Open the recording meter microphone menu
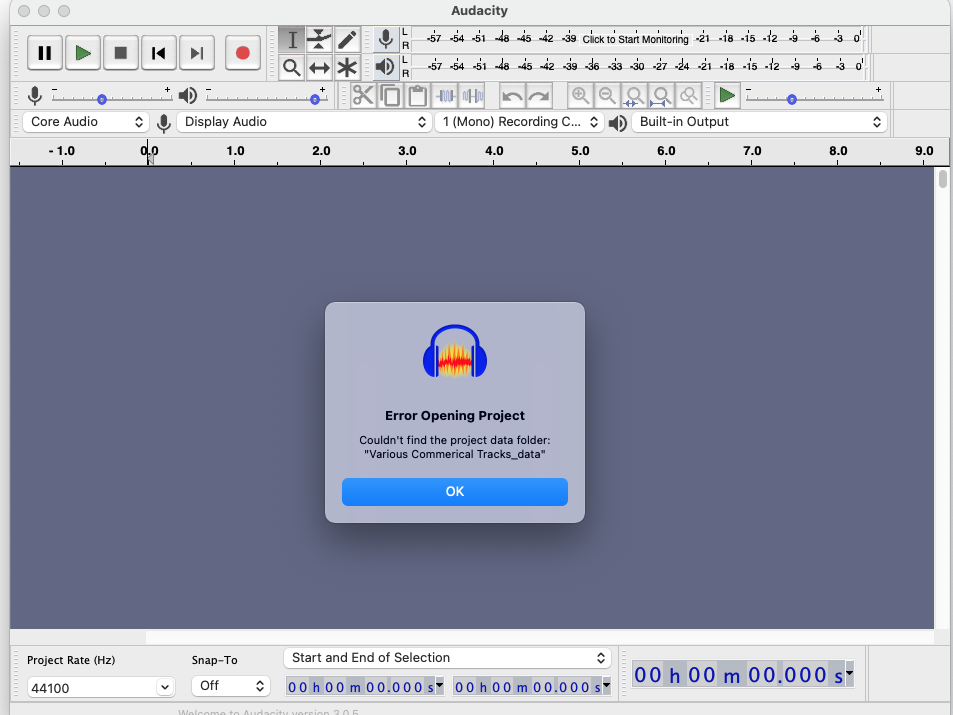The height and width of the screenshot is (715, 953). pyautogui.click(x=385, y=39)
